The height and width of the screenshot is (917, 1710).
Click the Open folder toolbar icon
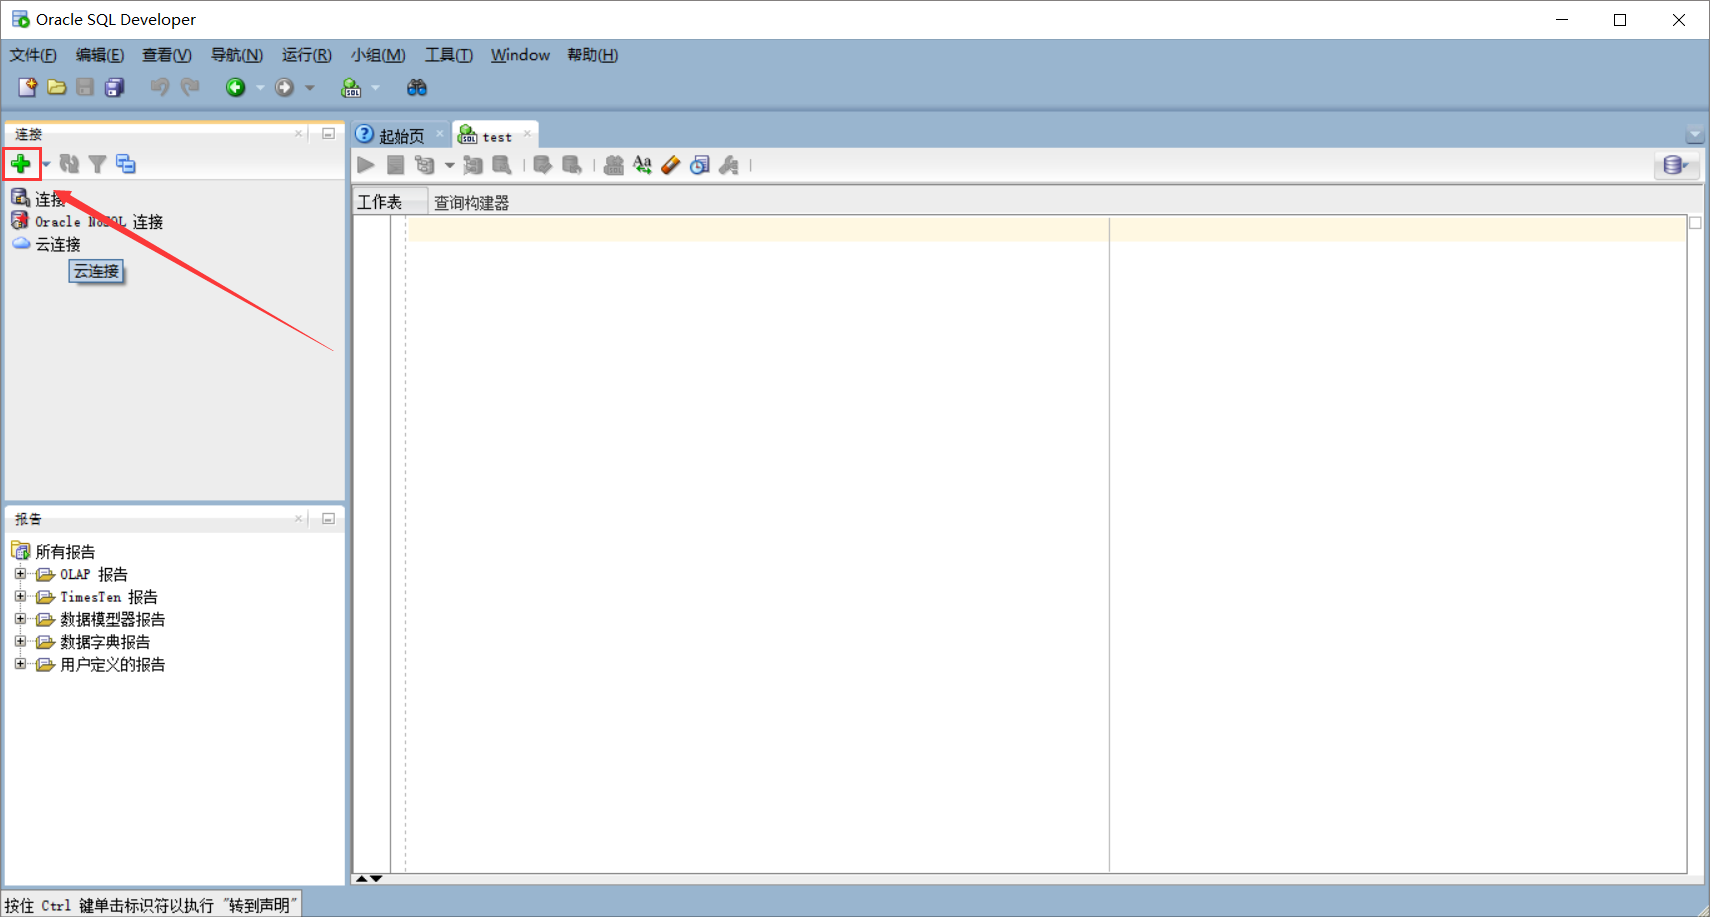pyautogui.click(x=57, y=87)
